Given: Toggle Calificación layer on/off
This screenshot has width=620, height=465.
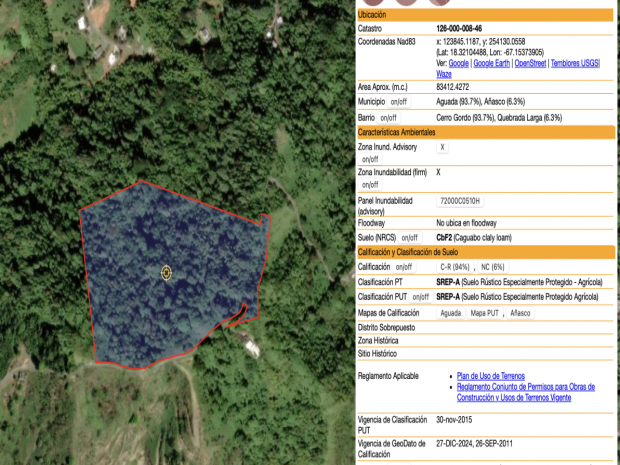Looking at the screenshot, I should point(404,267).
